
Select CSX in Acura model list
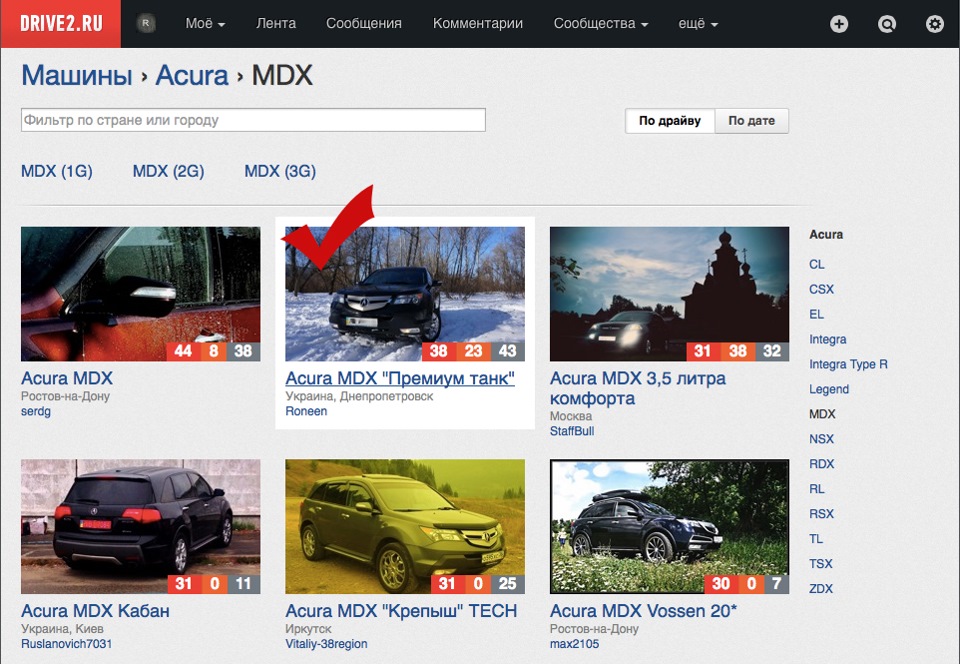pos(821,289)
